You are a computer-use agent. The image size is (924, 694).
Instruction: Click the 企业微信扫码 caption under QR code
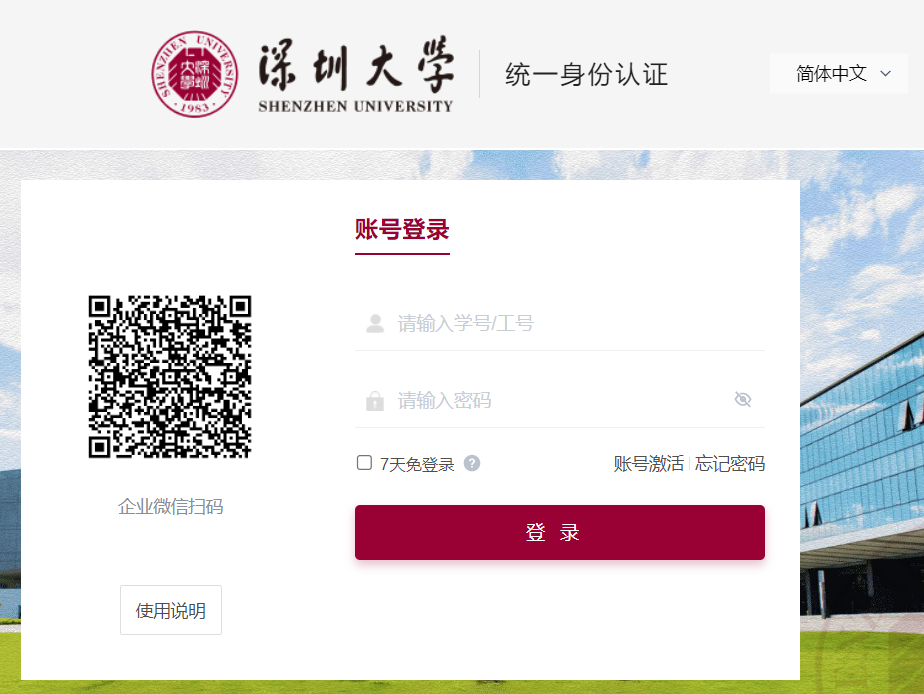click(171, 507)
